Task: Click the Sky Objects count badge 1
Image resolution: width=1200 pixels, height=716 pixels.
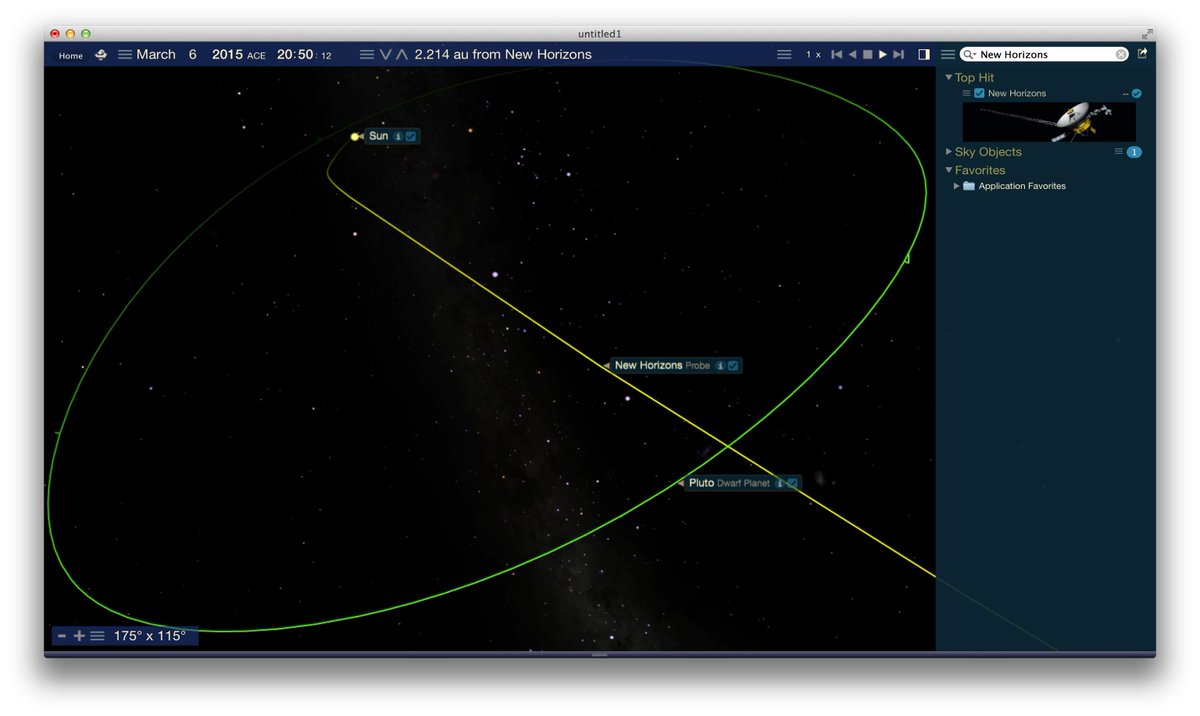Action: (x=1134, y=152)
